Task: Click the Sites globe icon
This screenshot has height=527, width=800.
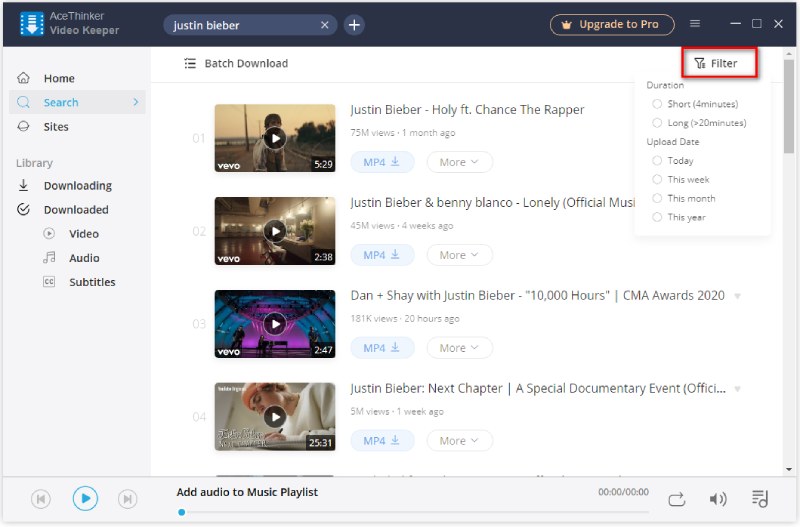Action: click(x=23, y=126)
